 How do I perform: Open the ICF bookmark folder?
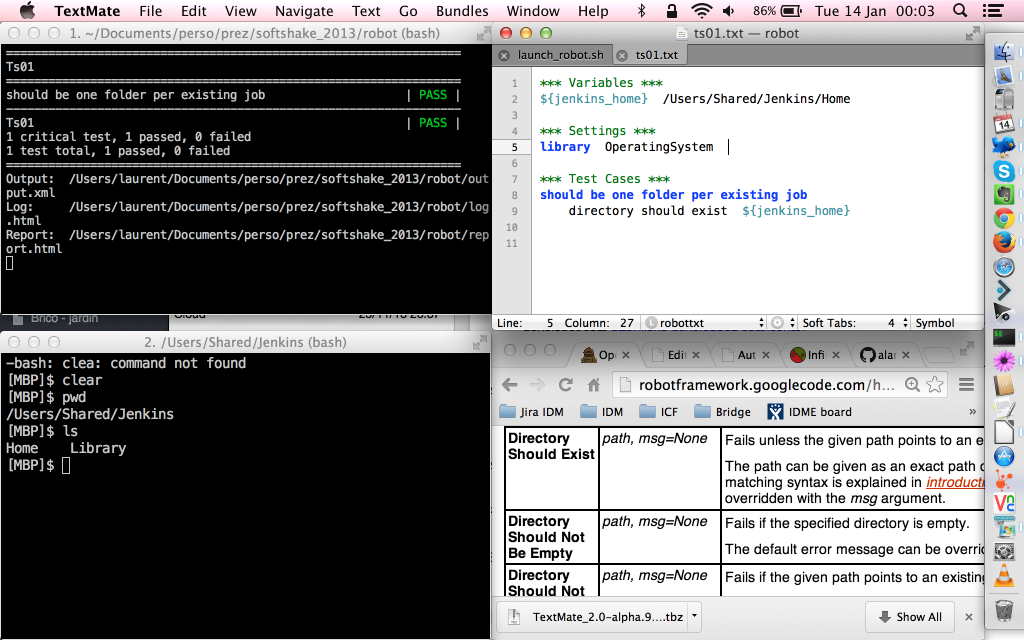658,411
